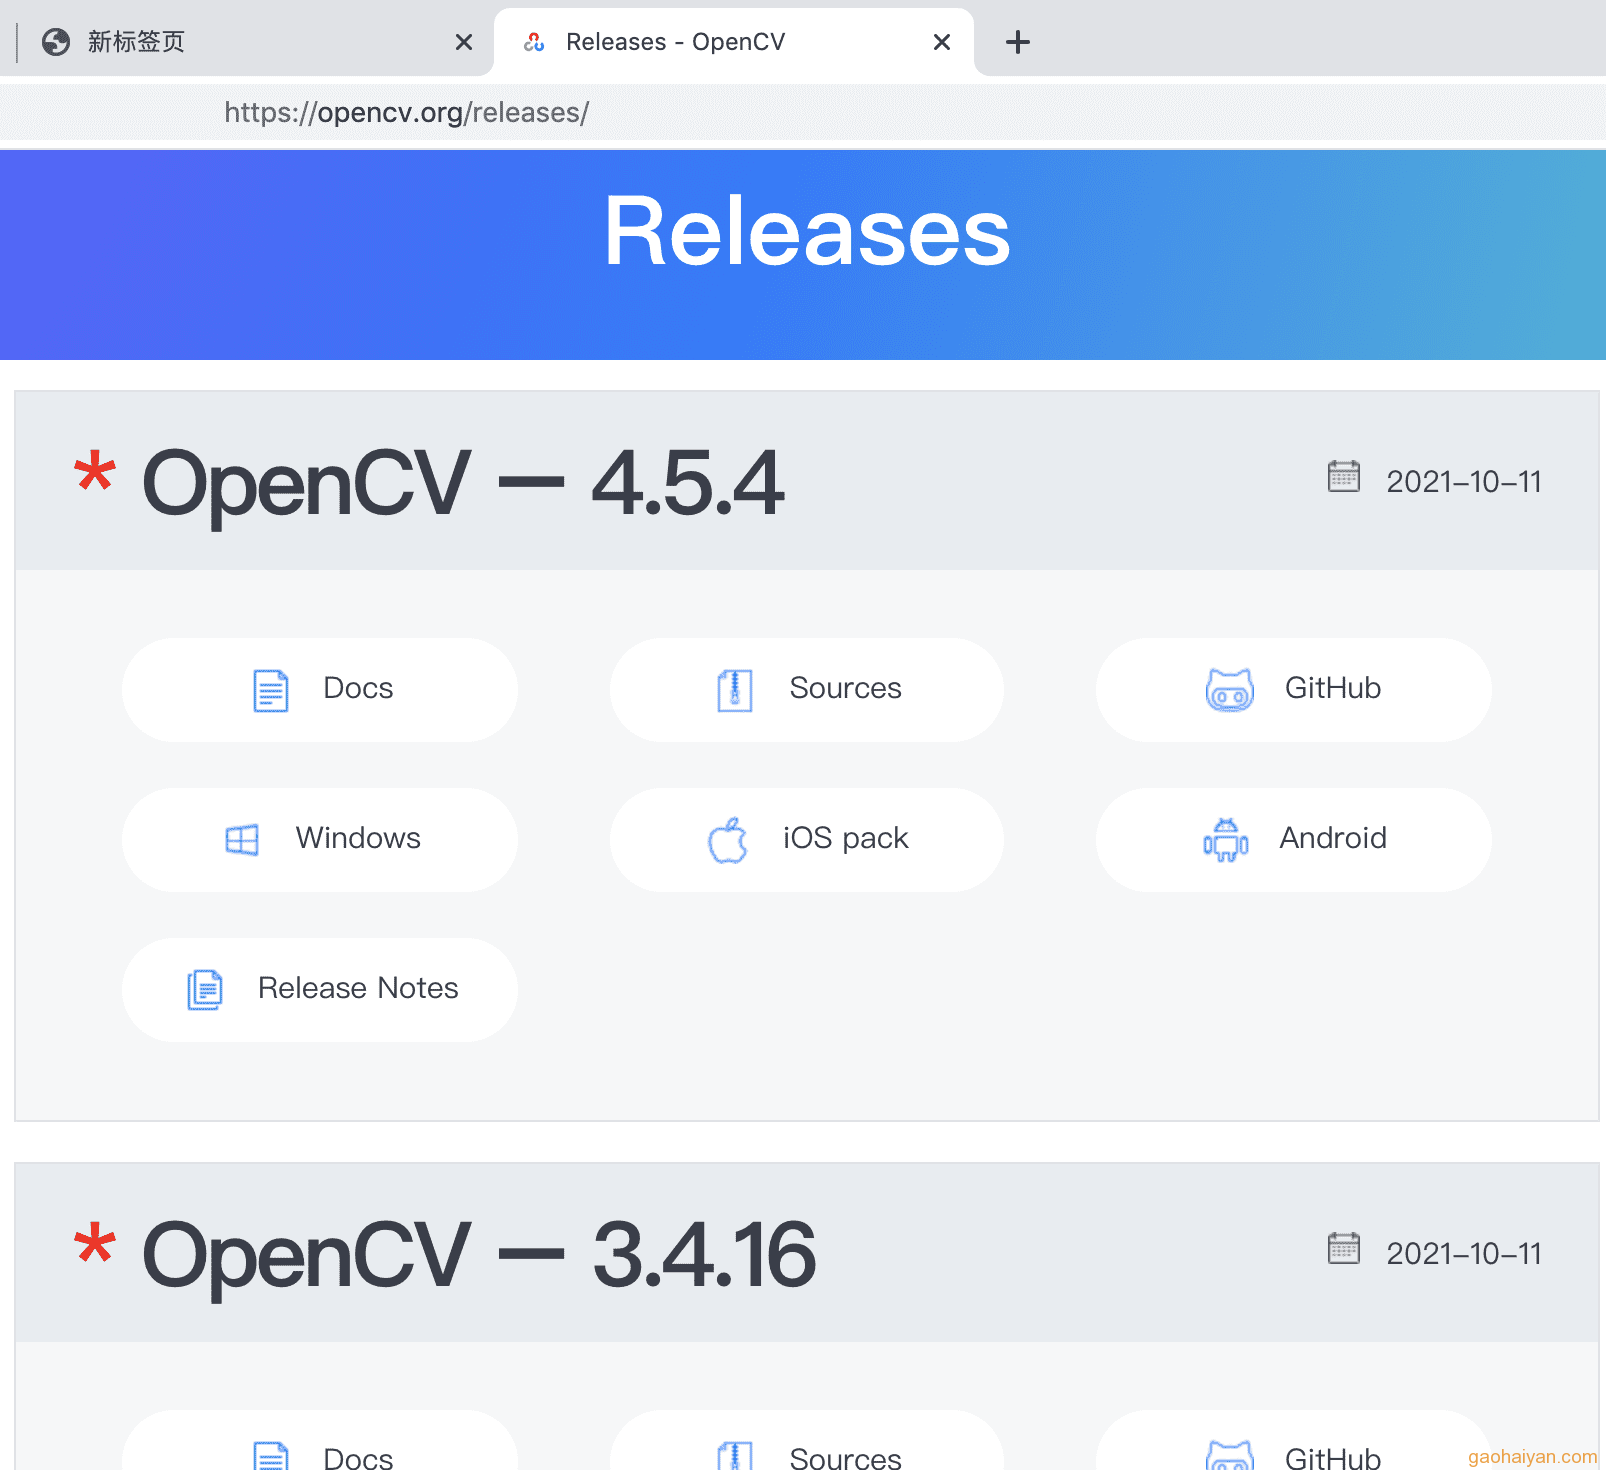The image size is (1606, 1470).
Task: Click the Releases page banner title
Action: (807, 232)
